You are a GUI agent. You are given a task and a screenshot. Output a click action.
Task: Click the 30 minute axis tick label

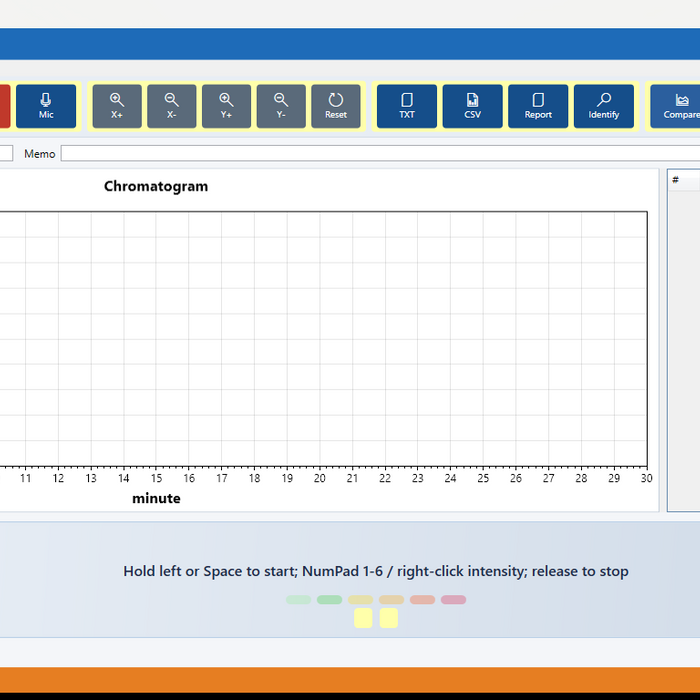pos(646,478)
